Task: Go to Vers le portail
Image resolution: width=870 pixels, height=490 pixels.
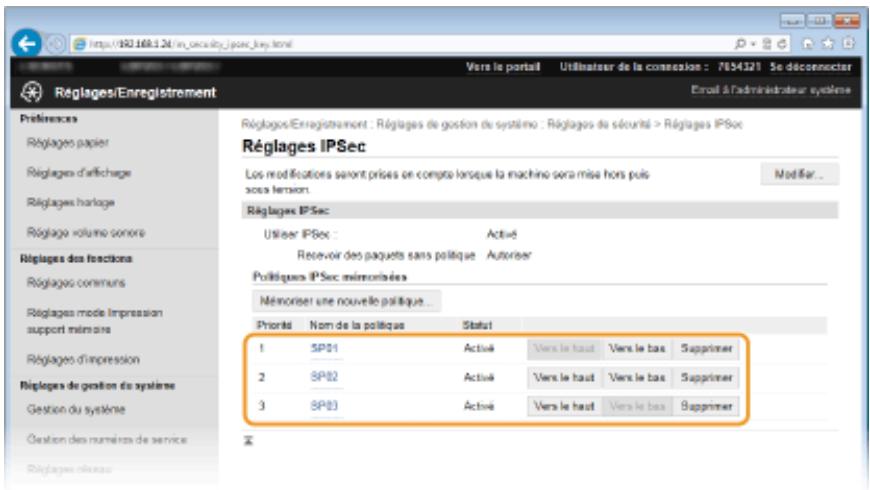Action: pos(503,67)
